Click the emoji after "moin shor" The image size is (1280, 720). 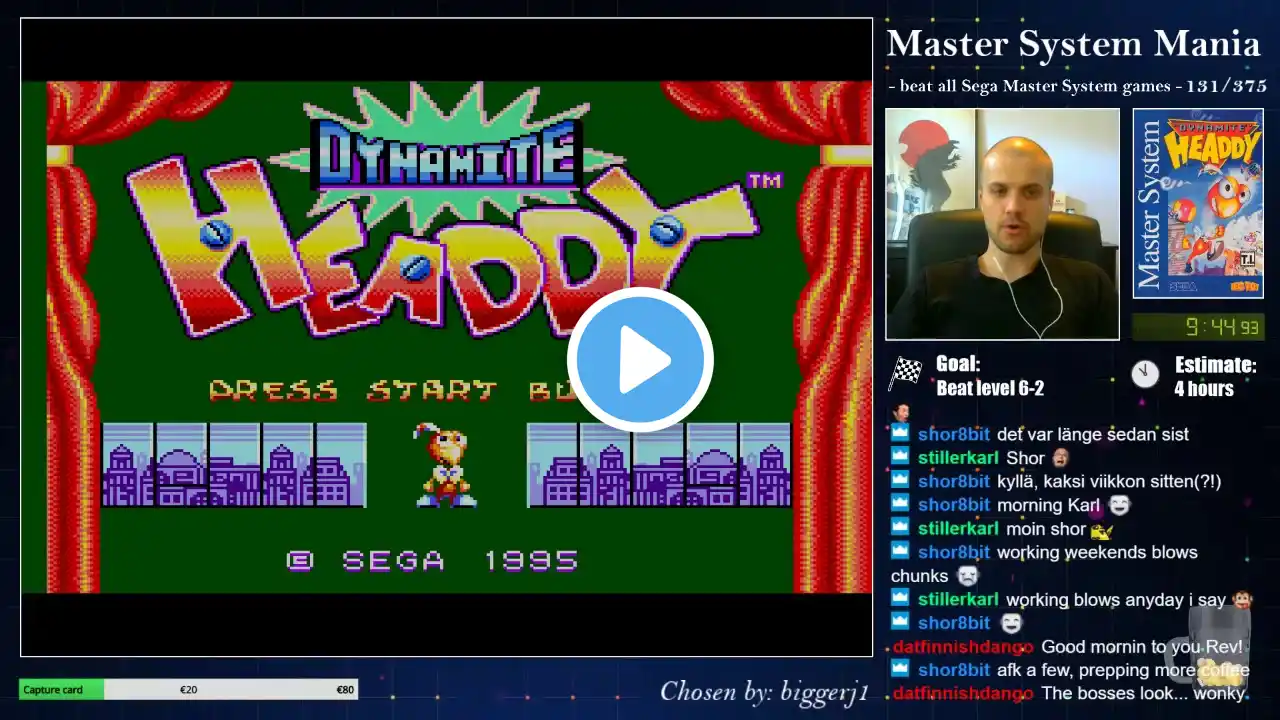click(x=1101, y=529)
